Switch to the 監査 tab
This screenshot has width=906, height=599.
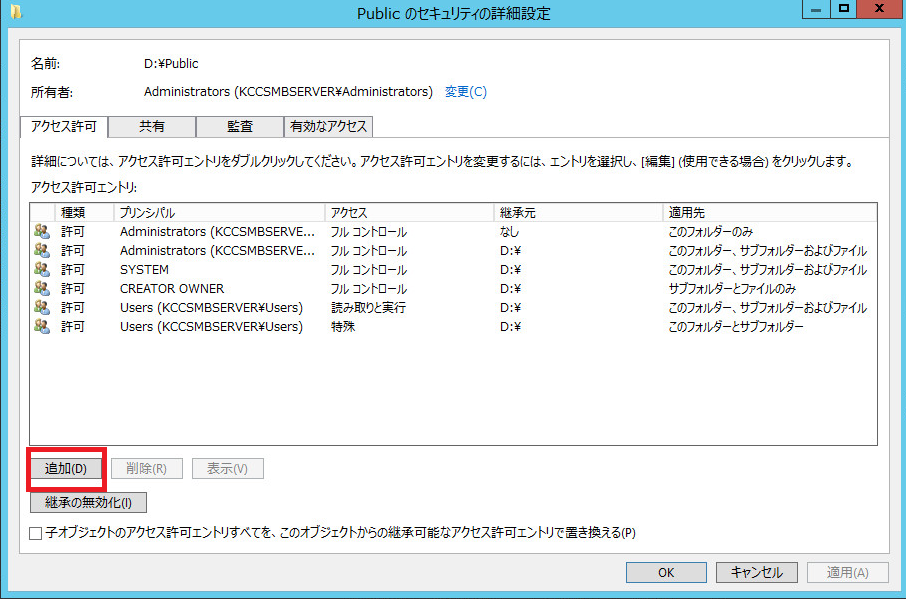(239, 127)
